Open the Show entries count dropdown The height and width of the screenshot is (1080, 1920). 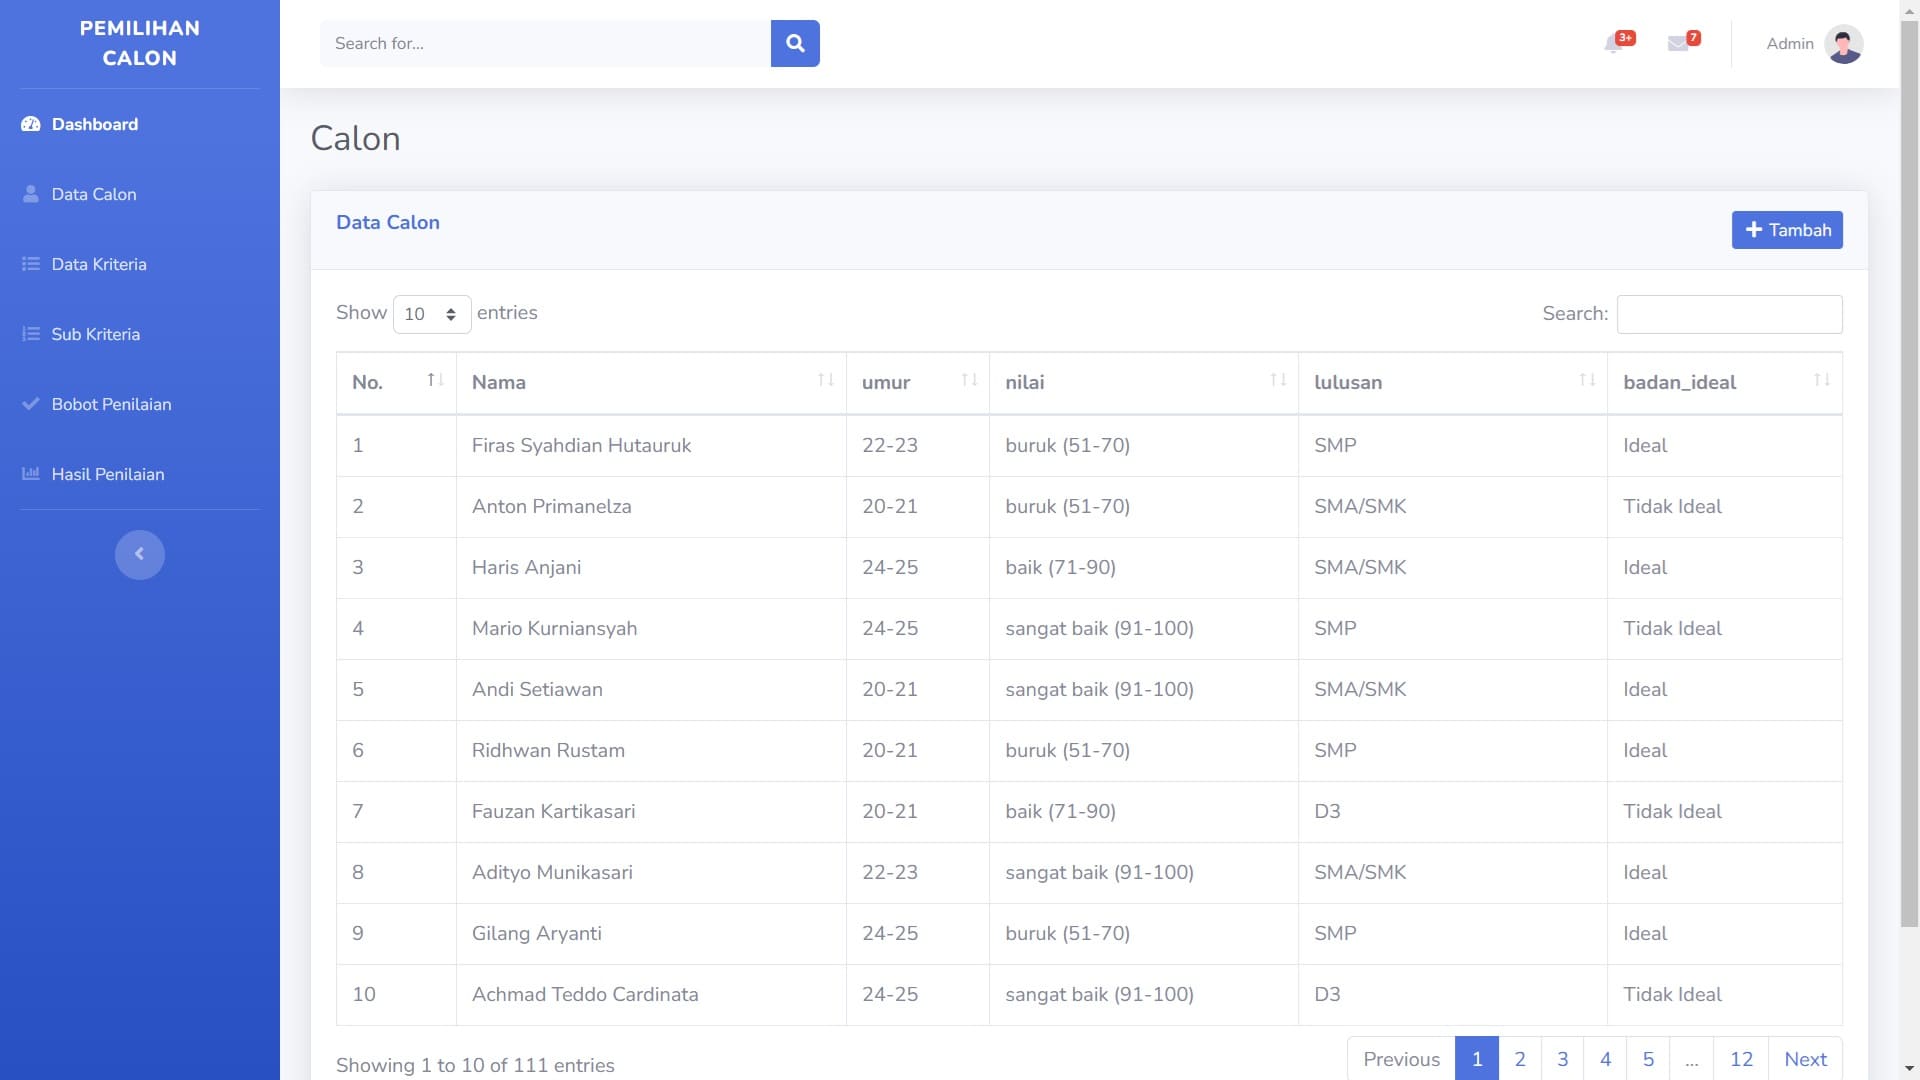coord(431,314)
